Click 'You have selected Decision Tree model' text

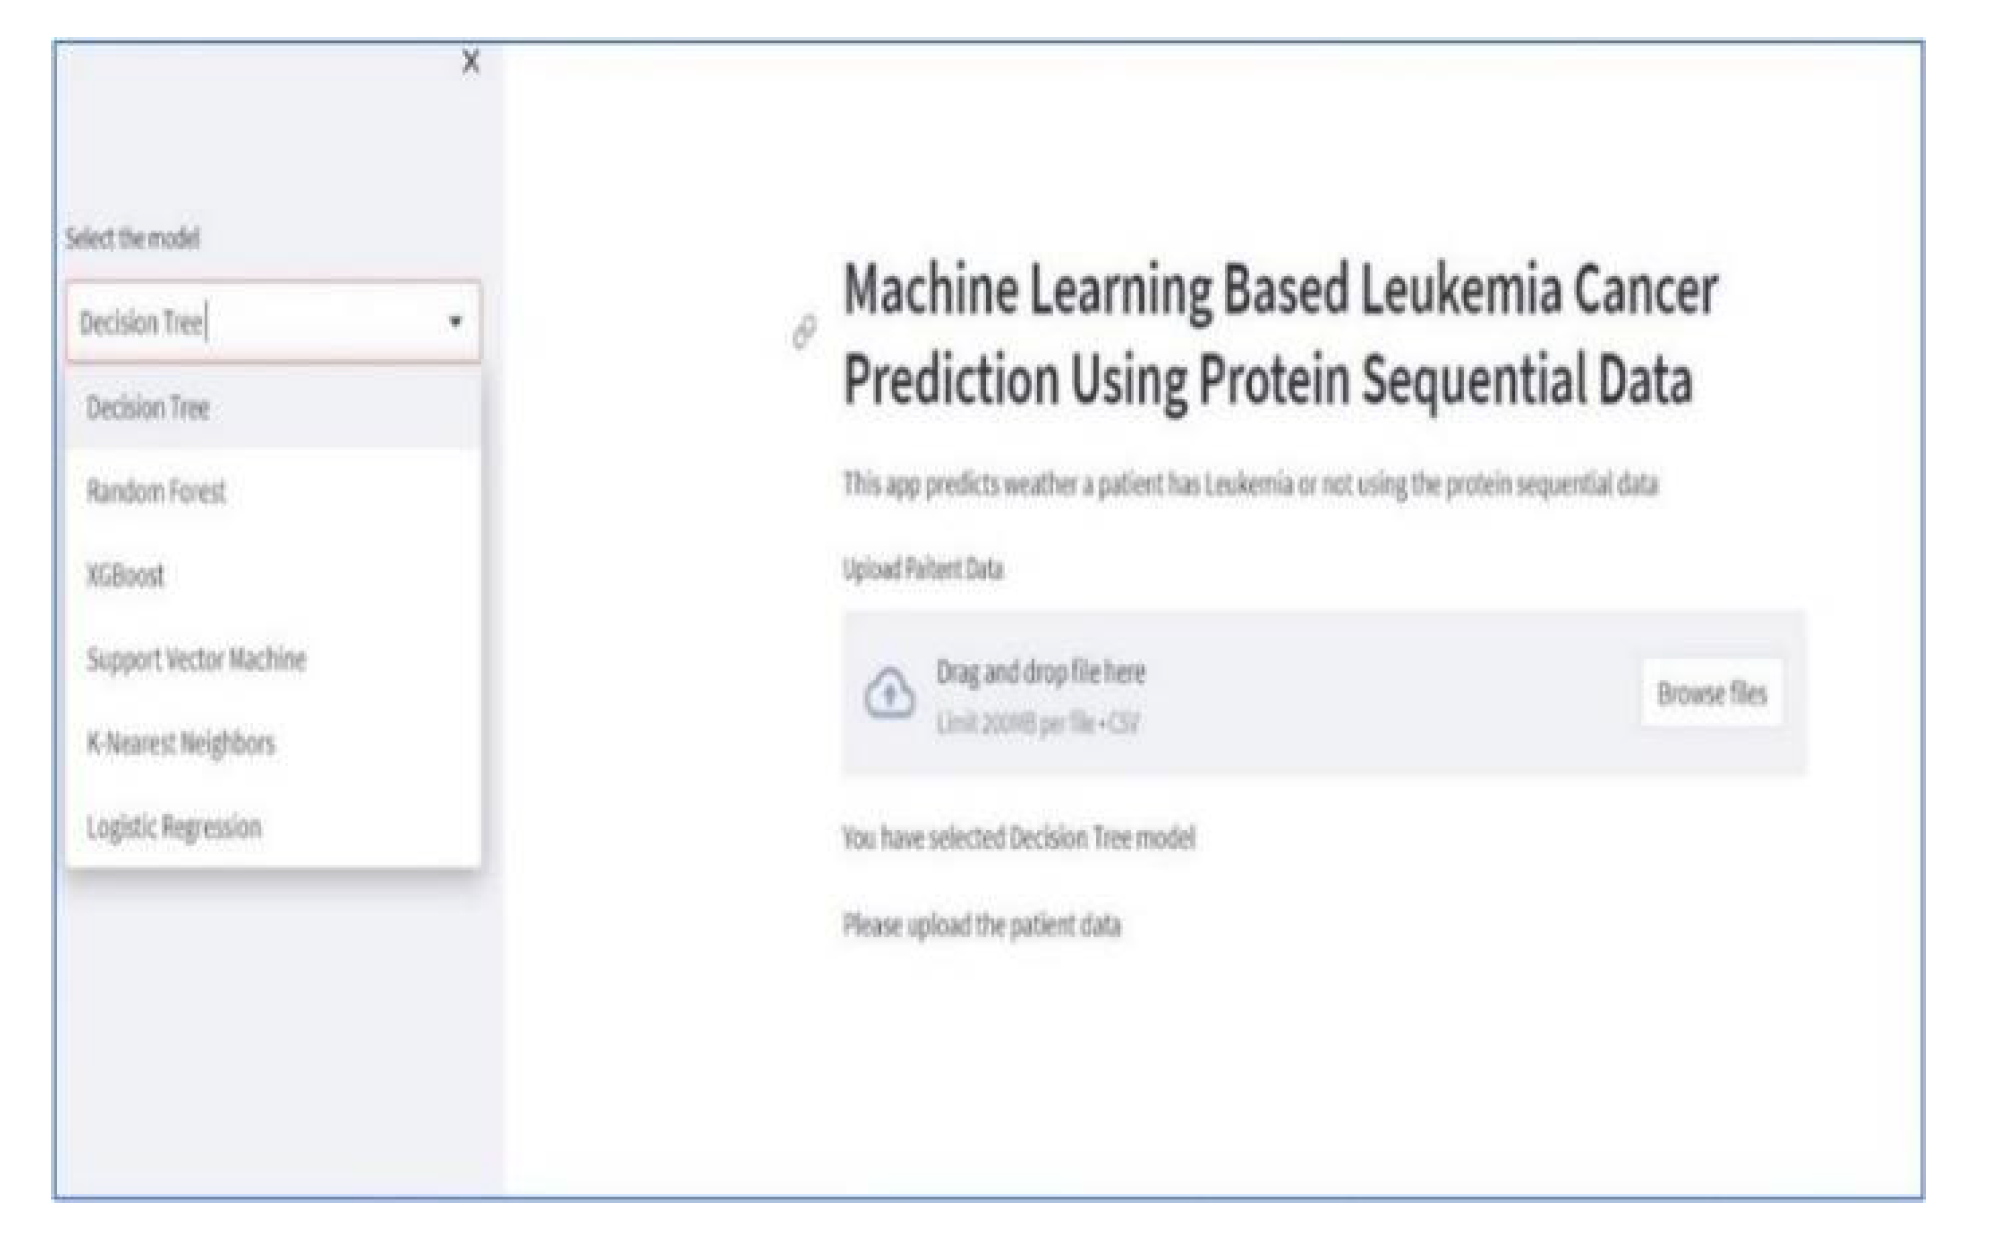tap(1020, 838)
